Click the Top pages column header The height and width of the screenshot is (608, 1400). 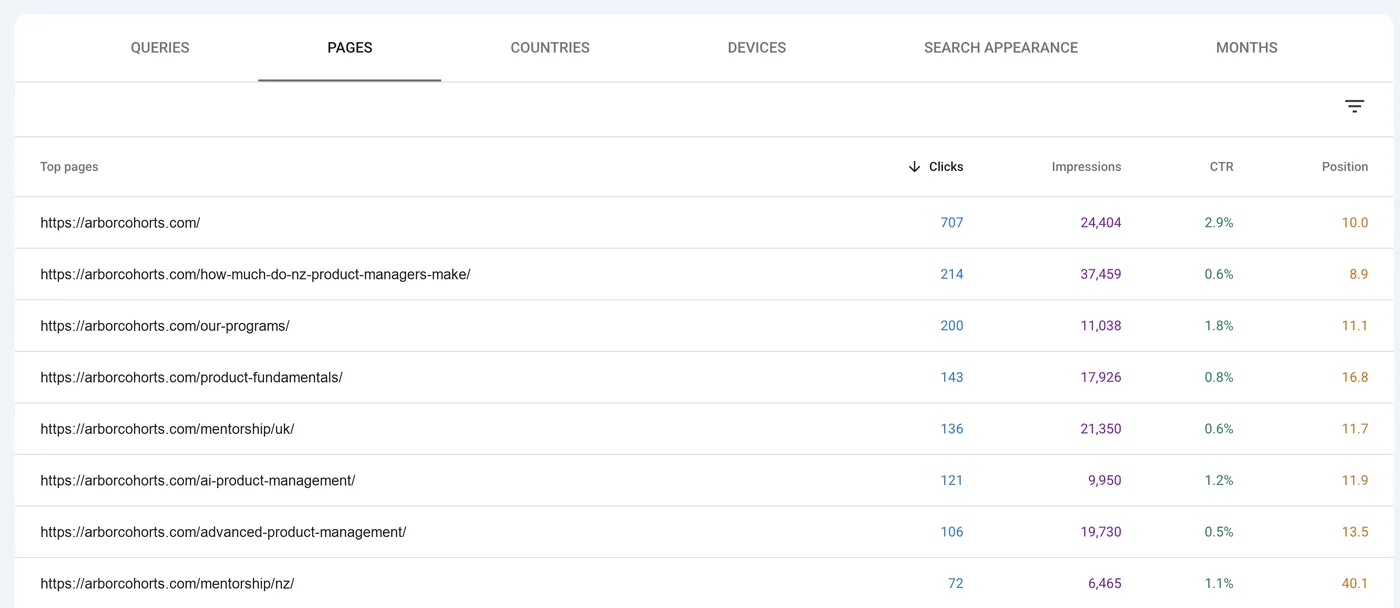point(69,167)
